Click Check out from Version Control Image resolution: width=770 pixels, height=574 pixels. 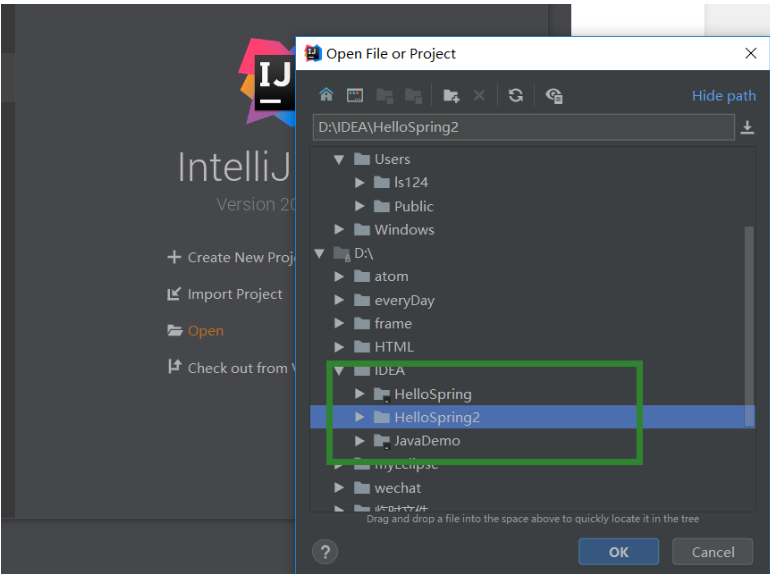pos(232,367)
